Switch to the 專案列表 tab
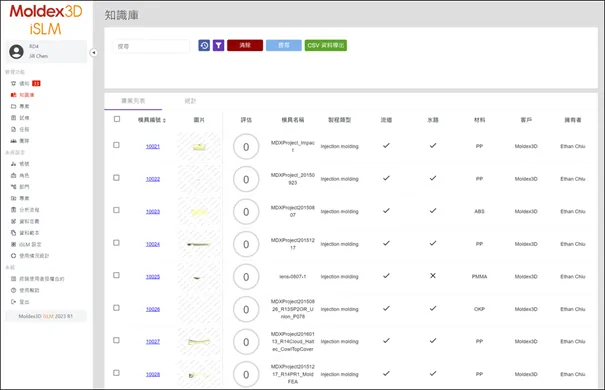The image size is (605, 390). [133, 101]
